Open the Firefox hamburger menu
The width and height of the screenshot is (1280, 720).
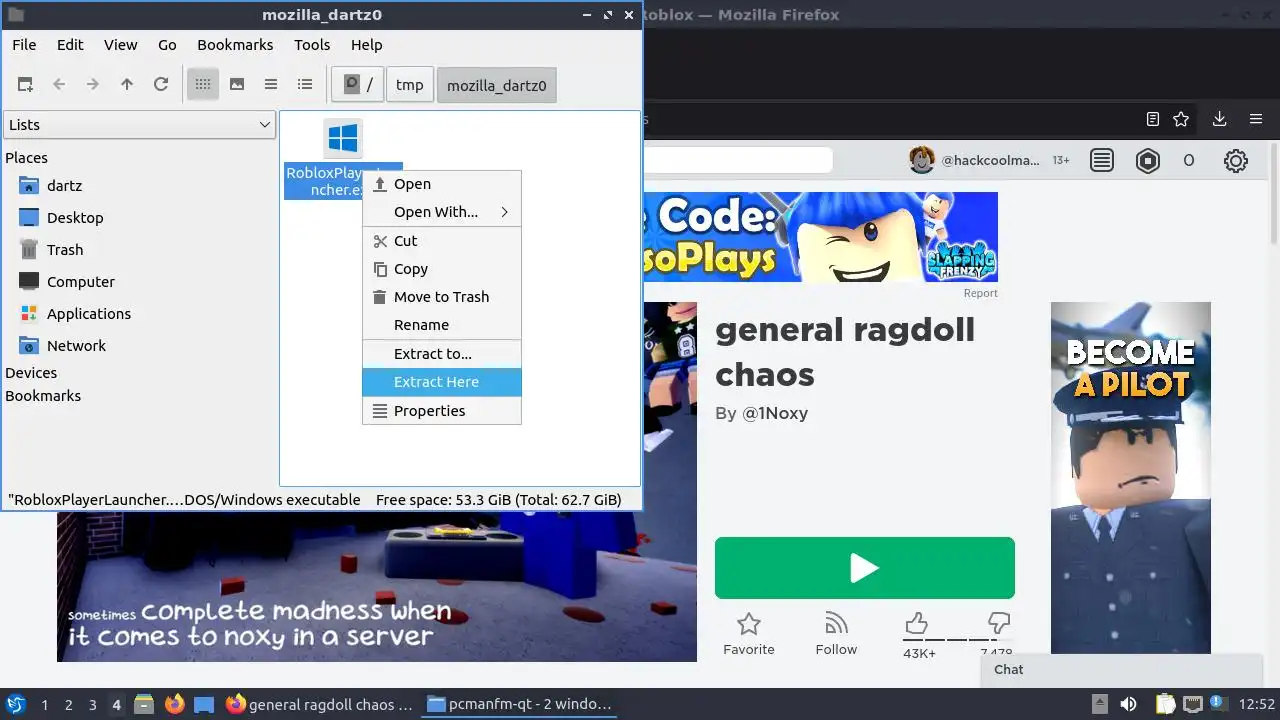coord(1256,119)
